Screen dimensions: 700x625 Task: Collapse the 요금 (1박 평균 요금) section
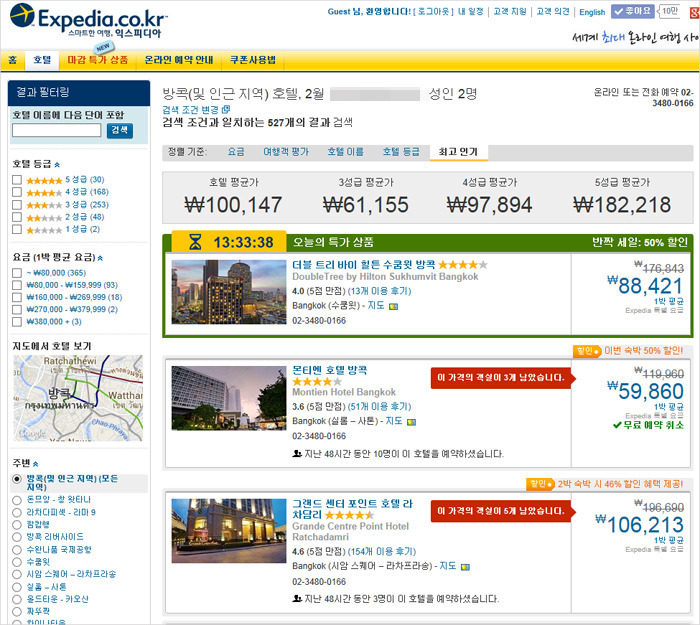coord(100,258)
